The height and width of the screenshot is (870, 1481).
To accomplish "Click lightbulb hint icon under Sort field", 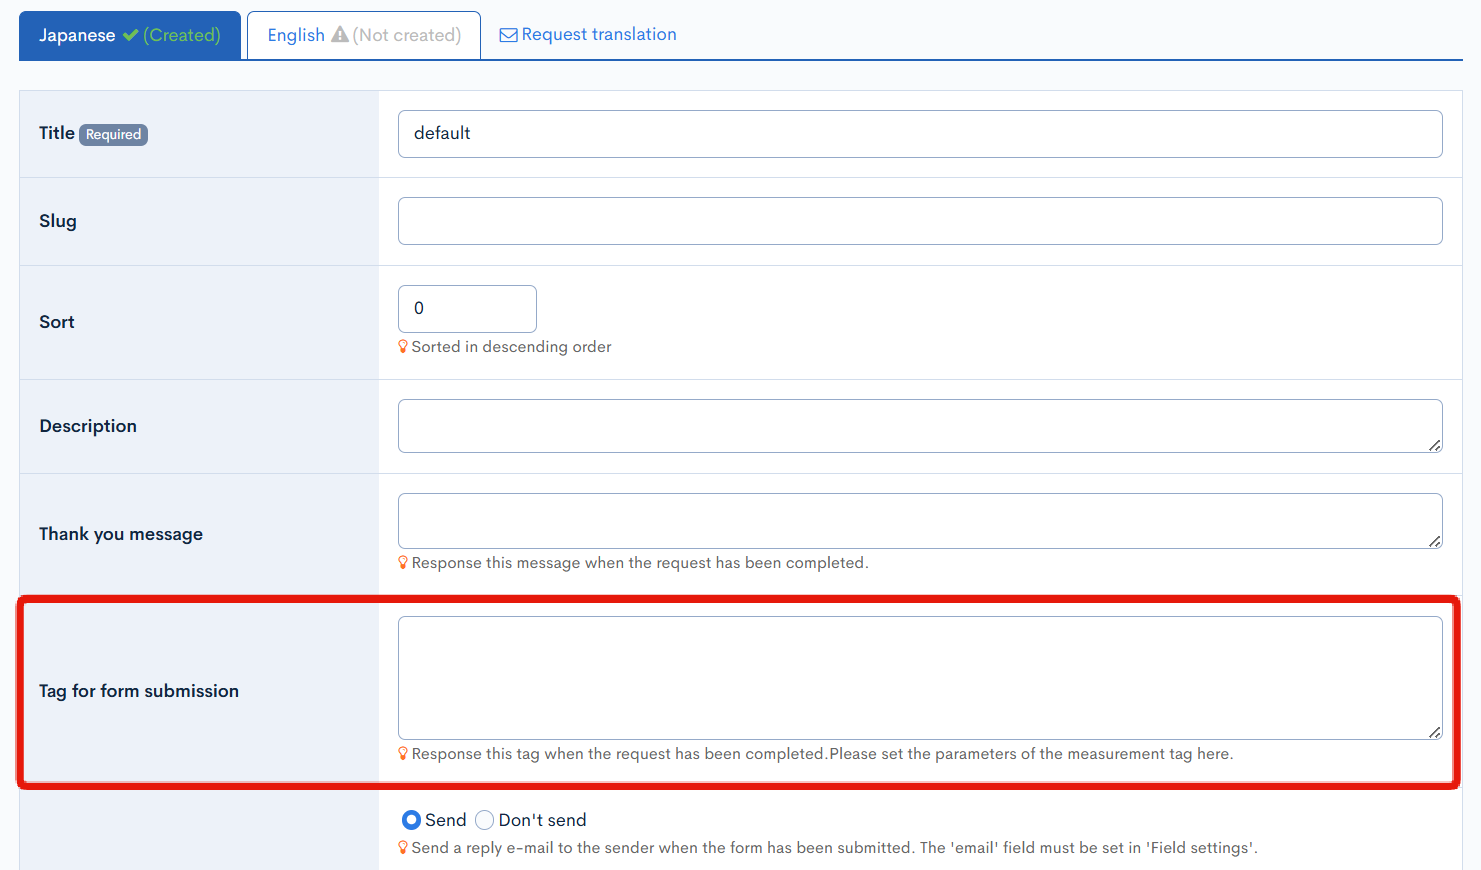I will pyautogui.click(x=403, y=346).
